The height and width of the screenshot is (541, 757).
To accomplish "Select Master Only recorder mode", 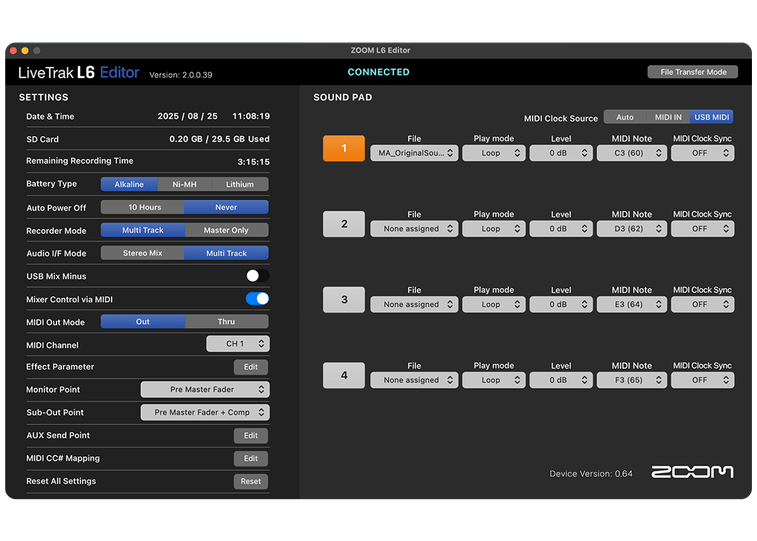I will [226, 230].
